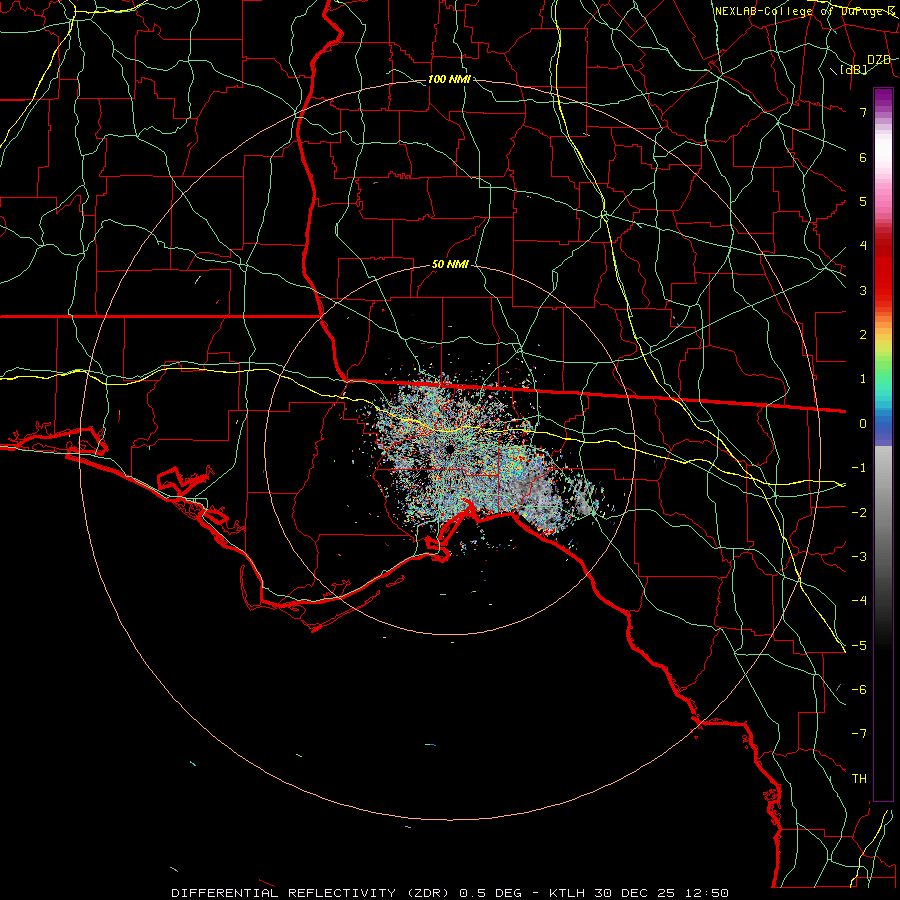Viewport: 900px width, 900px height.
Task: Click the -6 dB scale label
Action: click(859, 690)
